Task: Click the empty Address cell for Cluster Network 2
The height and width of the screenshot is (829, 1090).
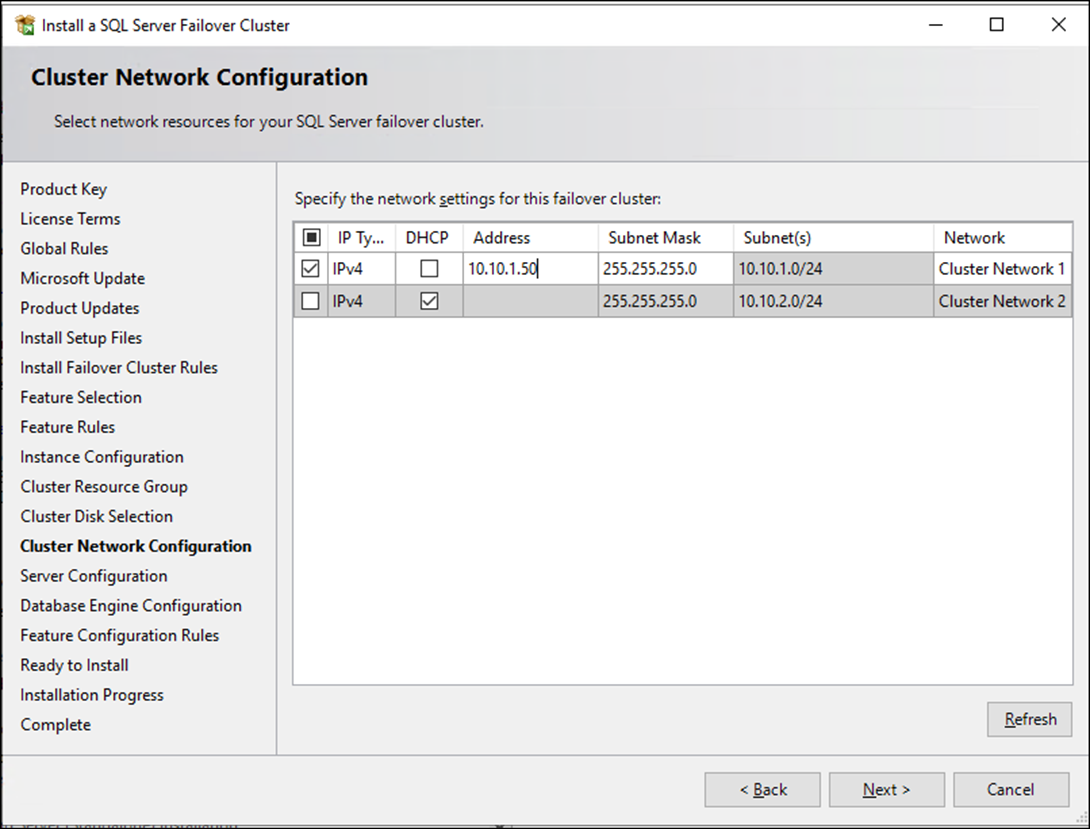Action: coord(530,301)
